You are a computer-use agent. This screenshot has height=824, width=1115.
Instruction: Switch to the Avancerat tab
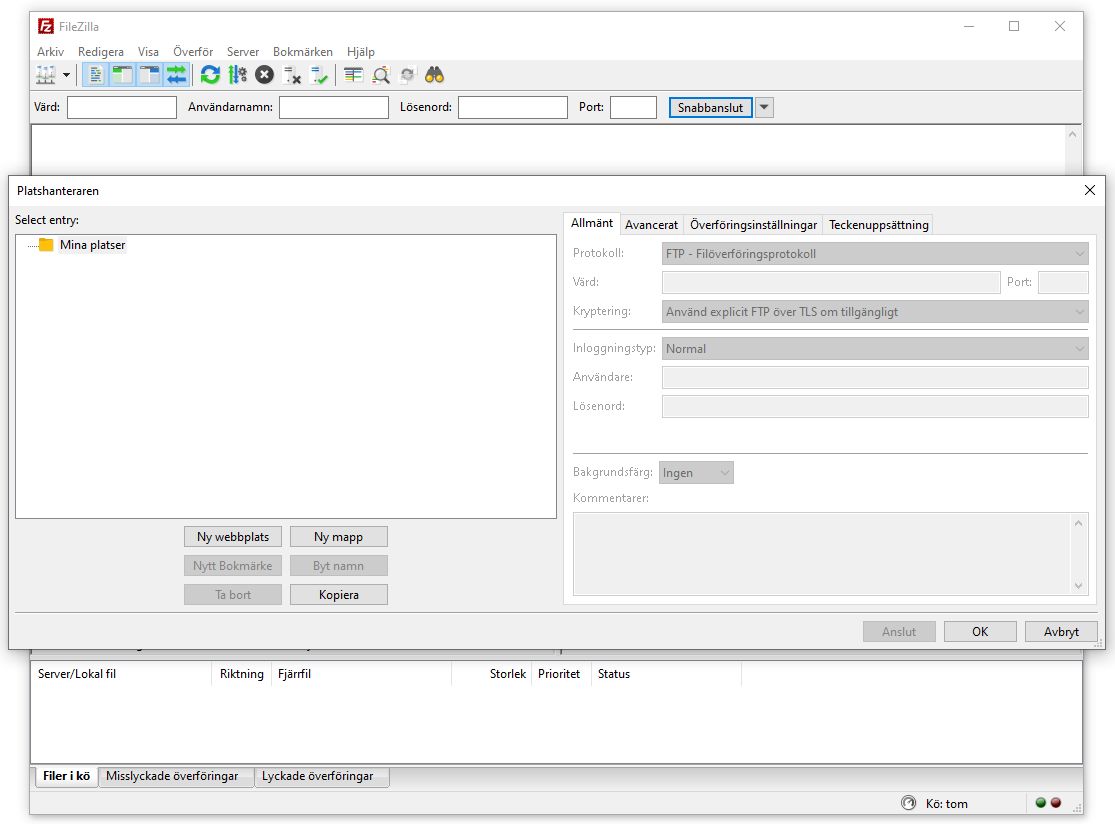click(651, 225)
